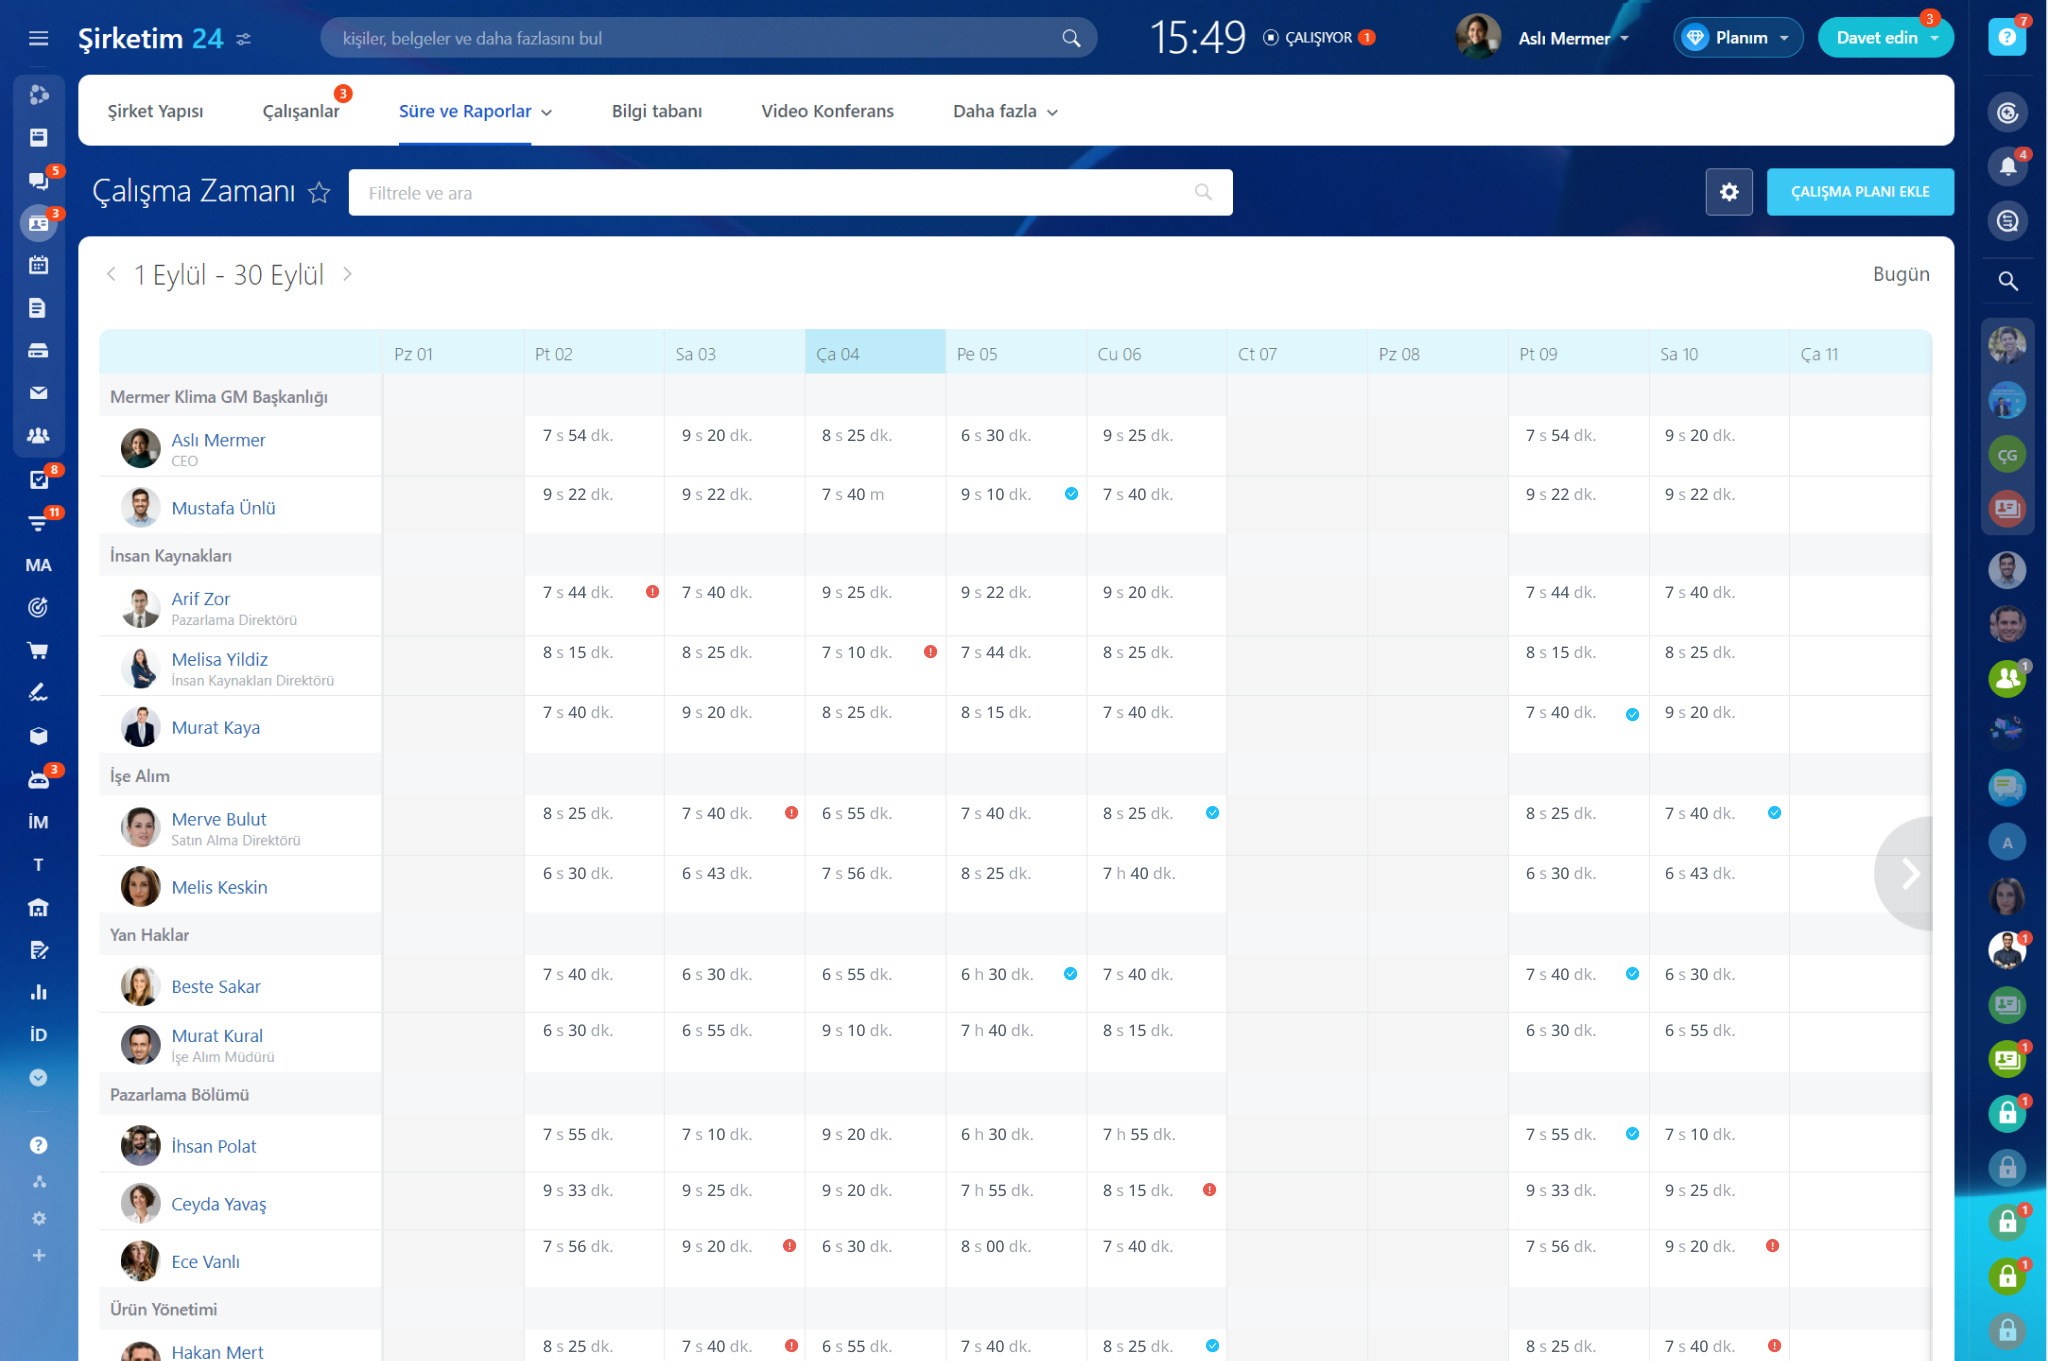Open the Planım dropdown
This screenshot has width=2048, height=1361.
tap(1738, 38)
